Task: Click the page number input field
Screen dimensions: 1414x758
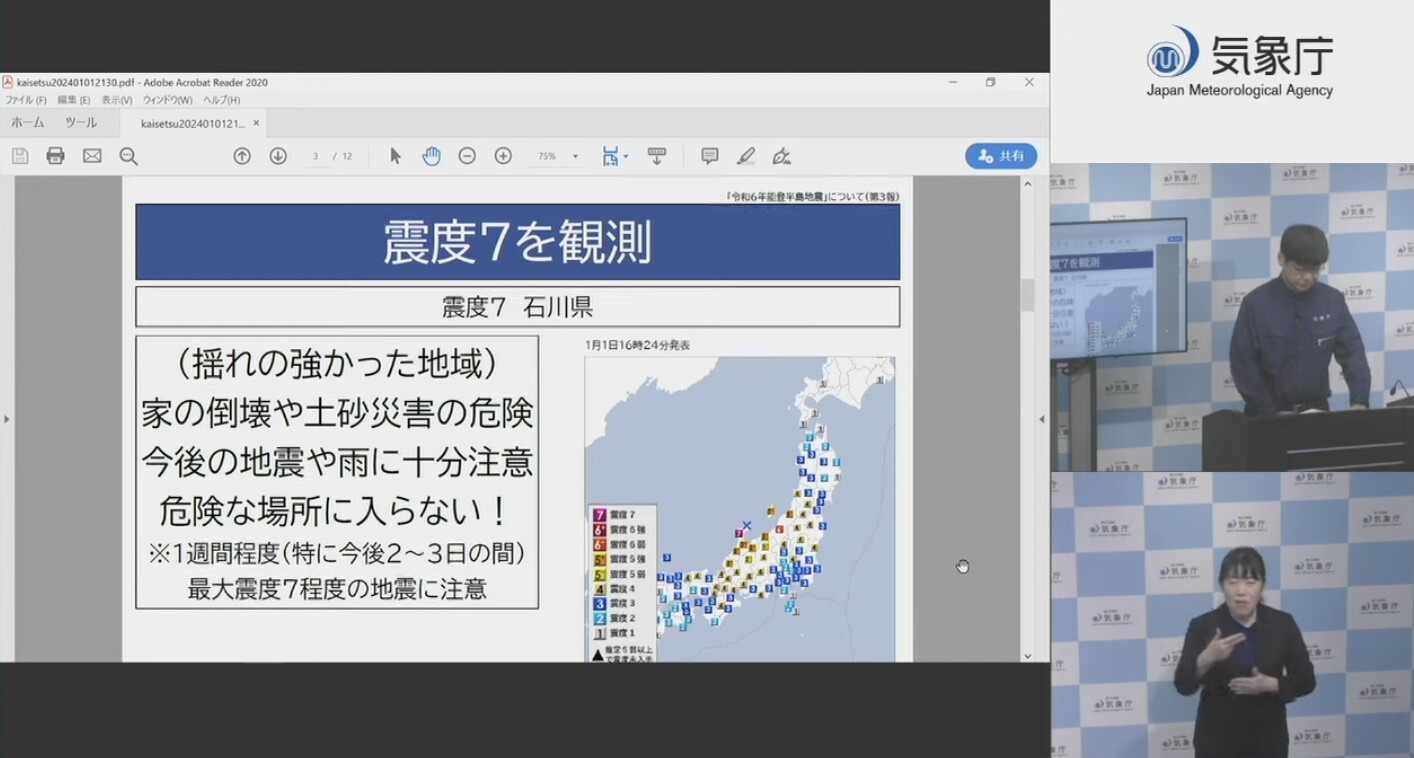Action: coord(316,157)
